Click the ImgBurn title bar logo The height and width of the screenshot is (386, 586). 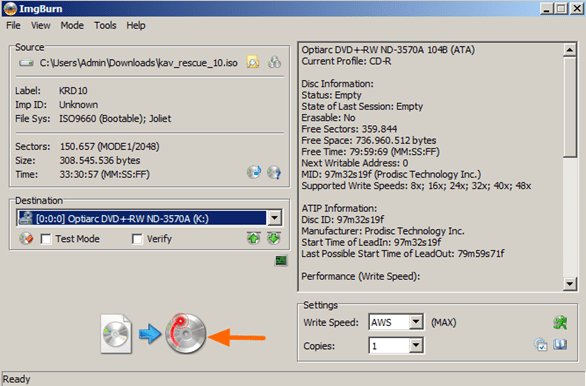click(10, 9)
